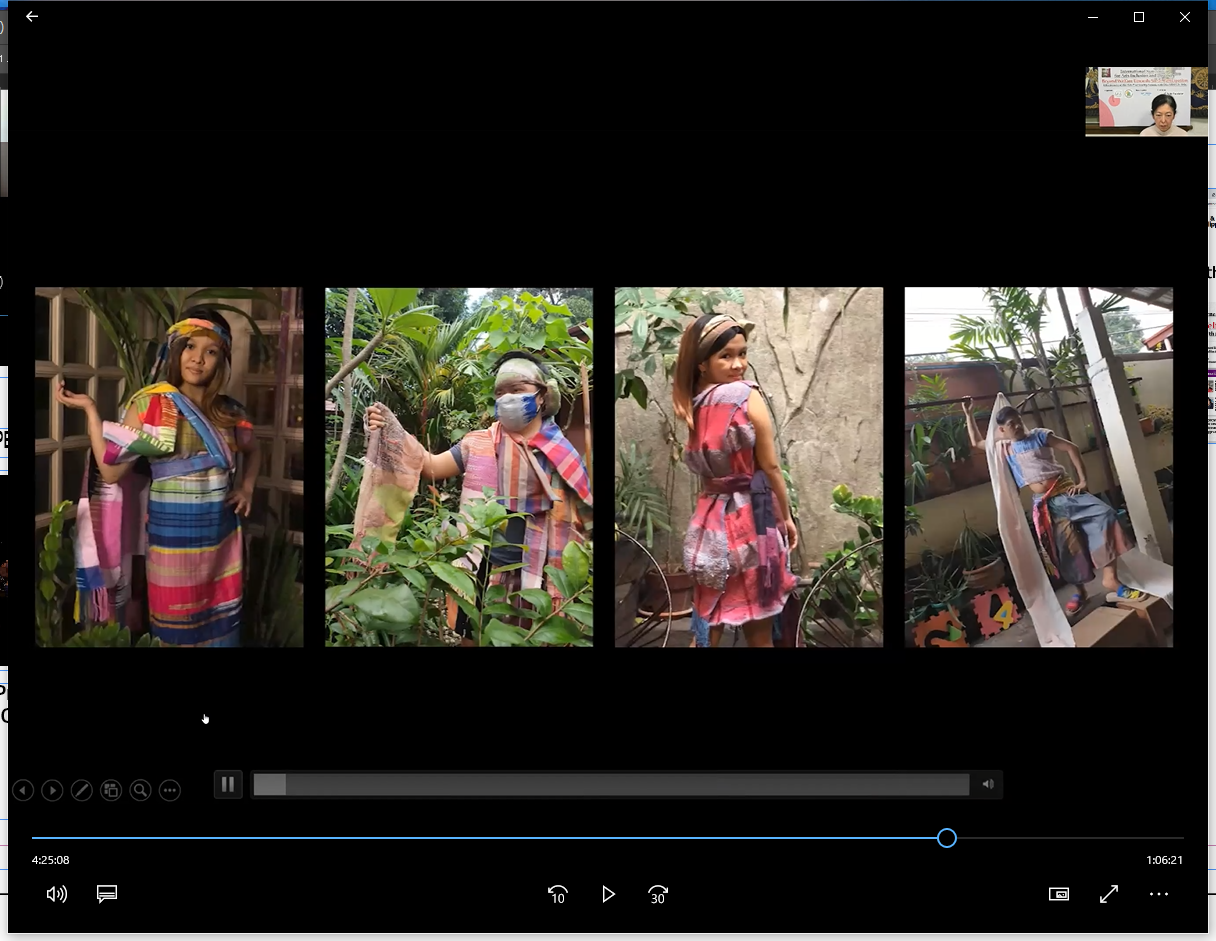This screenshot has height=941, width=1216.
Task: Skip forward 30 seconds
Action: point(658,894)
